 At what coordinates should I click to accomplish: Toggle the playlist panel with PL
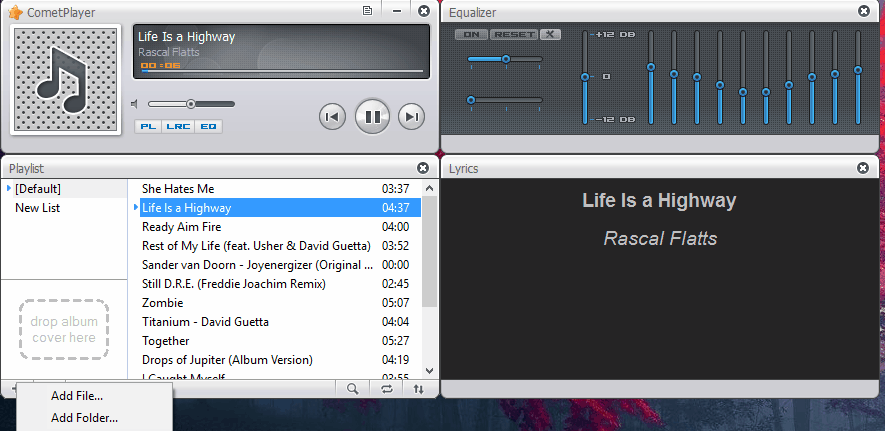148,126
